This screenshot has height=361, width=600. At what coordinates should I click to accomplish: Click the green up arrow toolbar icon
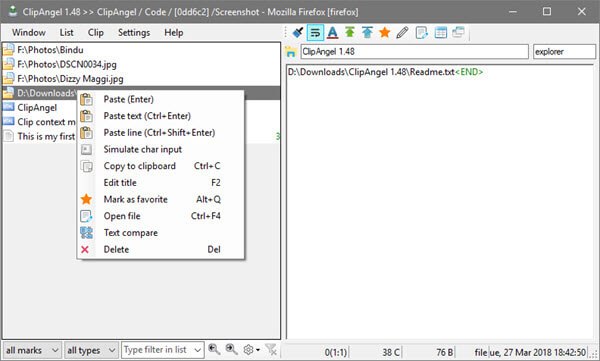pos(350,32)
